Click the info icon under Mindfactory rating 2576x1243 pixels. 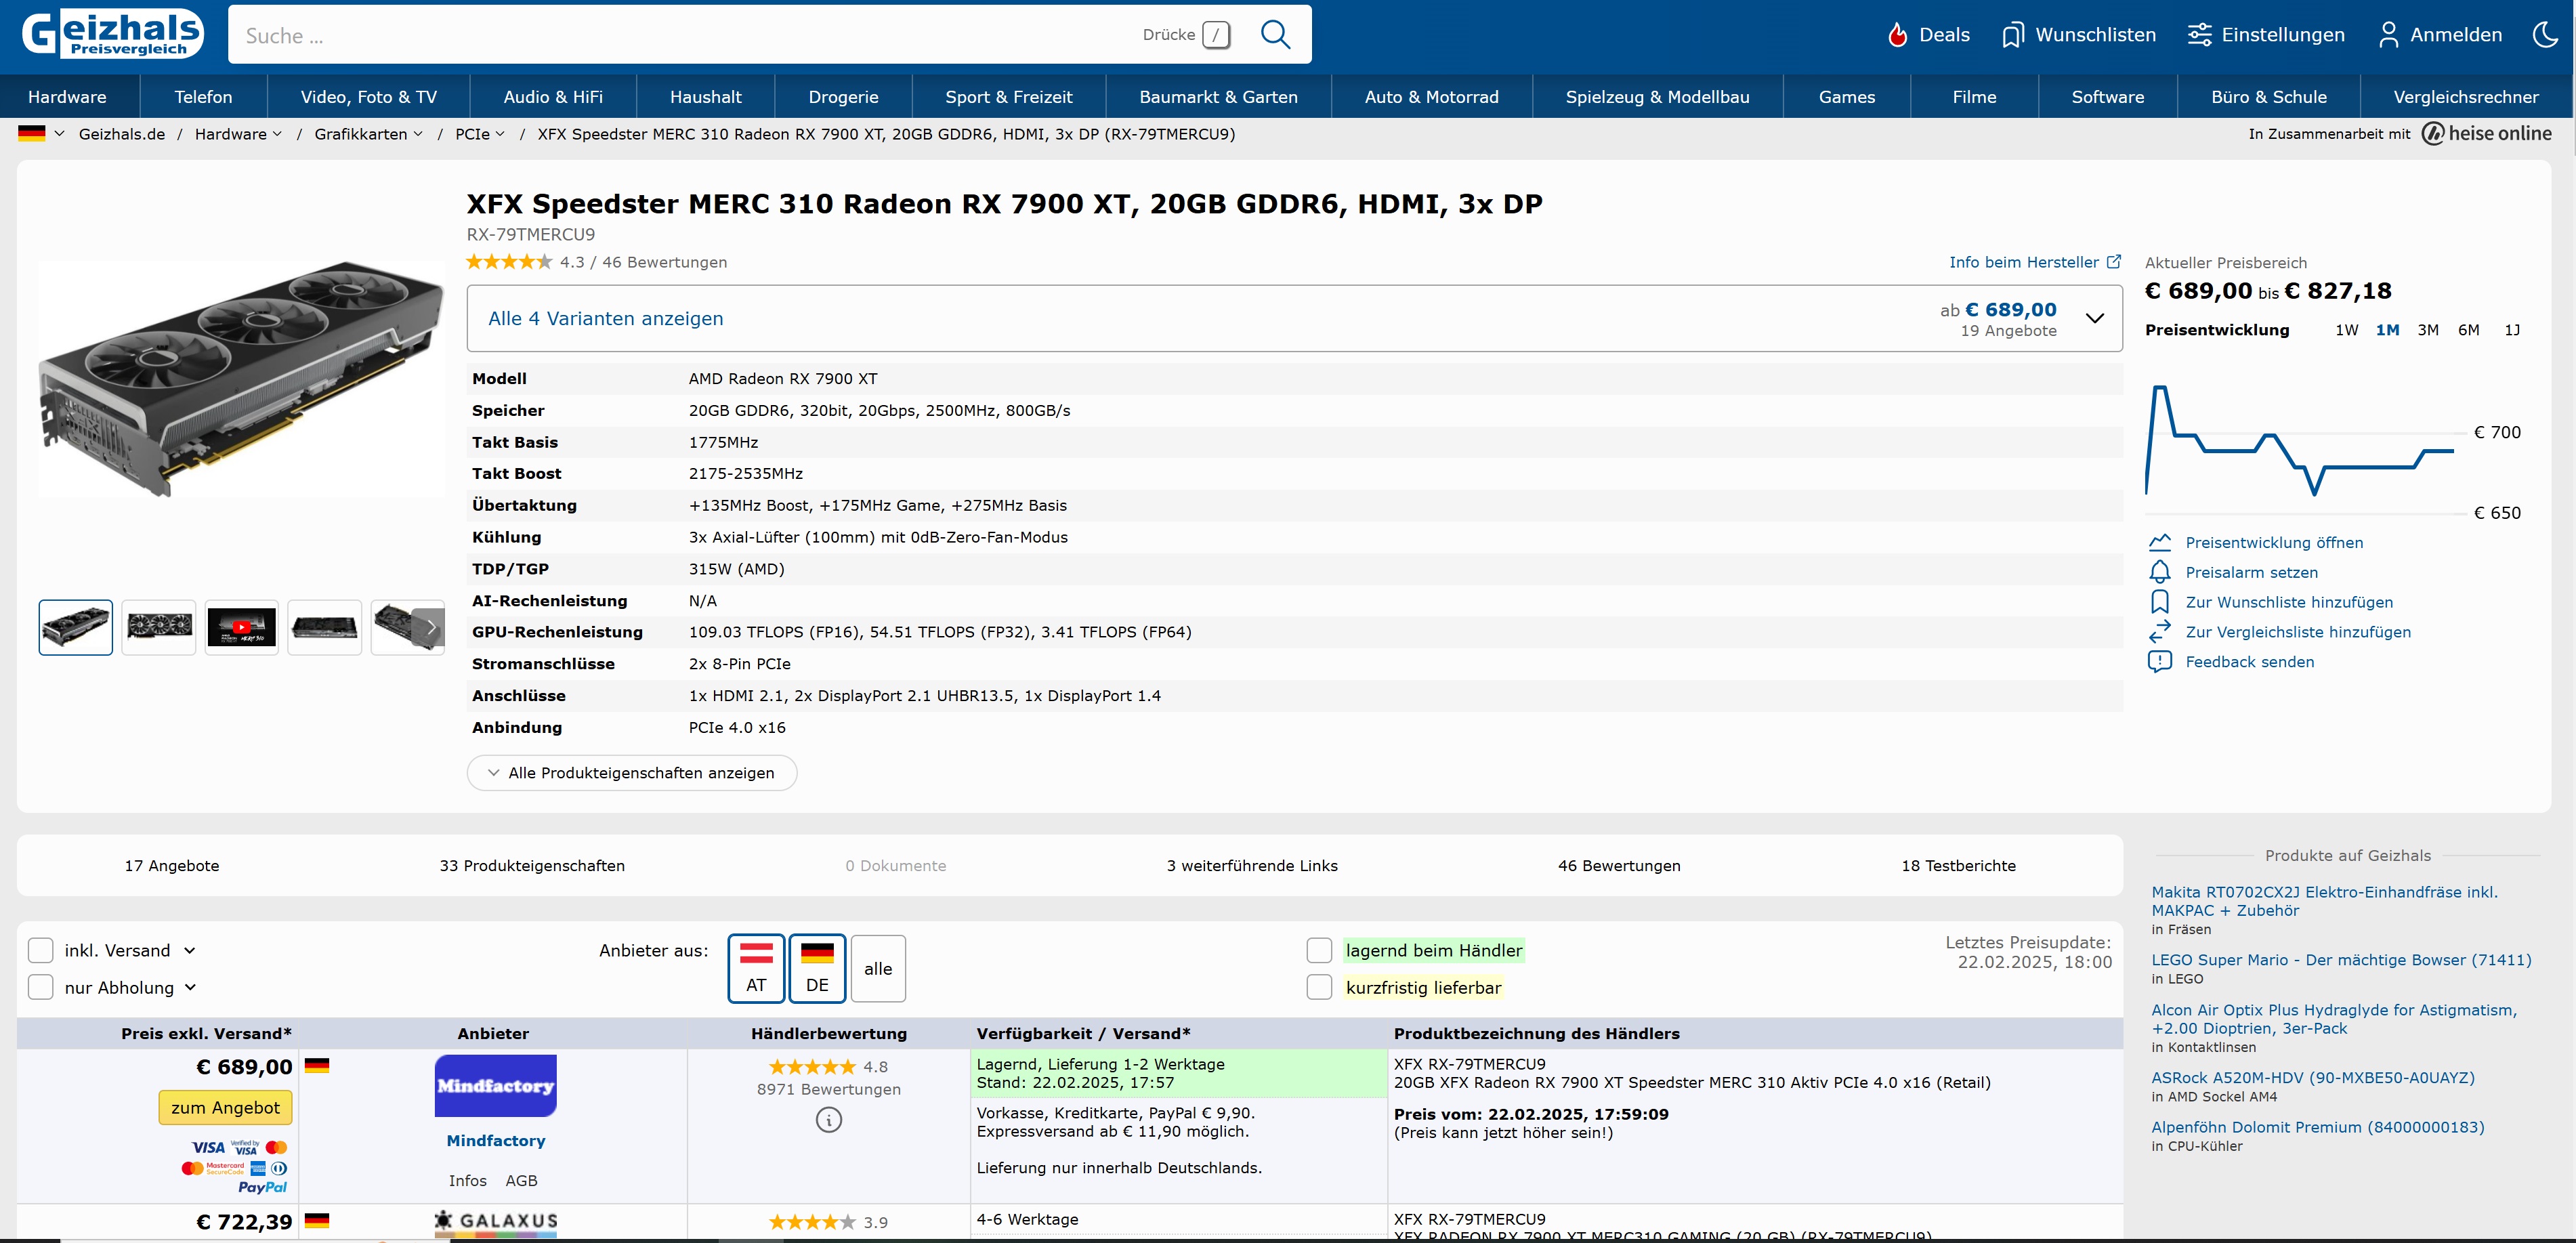pyautogui.click(x=829, y=1120)
